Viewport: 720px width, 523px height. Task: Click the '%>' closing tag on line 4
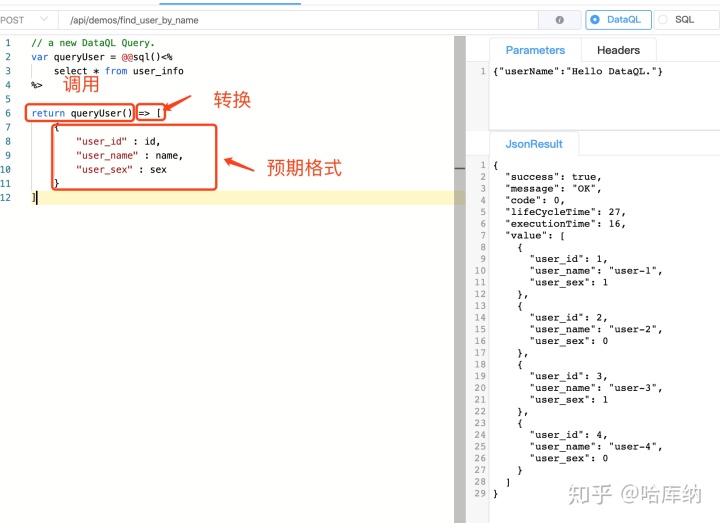click(36, 85)
